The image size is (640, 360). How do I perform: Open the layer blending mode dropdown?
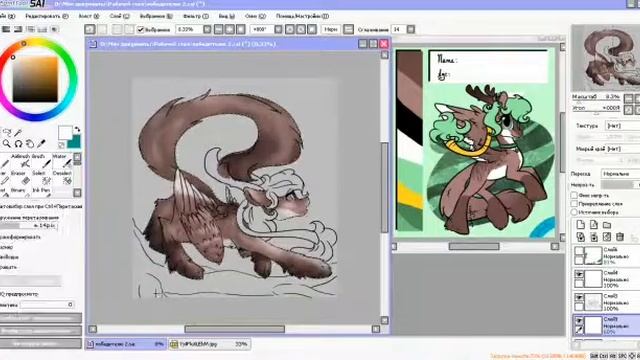point(620,174)
